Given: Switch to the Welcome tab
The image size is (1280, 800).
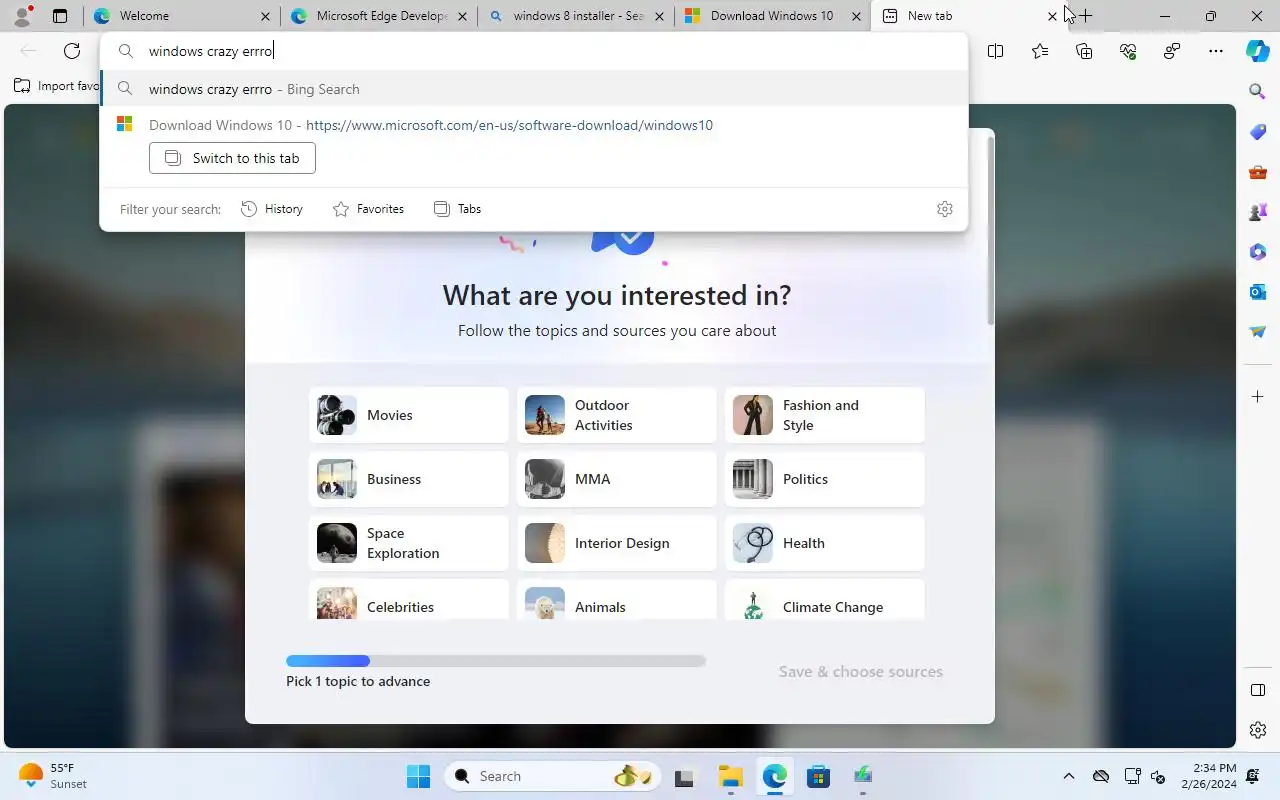Looking at the screenshot, I should [x=180, y=16].
